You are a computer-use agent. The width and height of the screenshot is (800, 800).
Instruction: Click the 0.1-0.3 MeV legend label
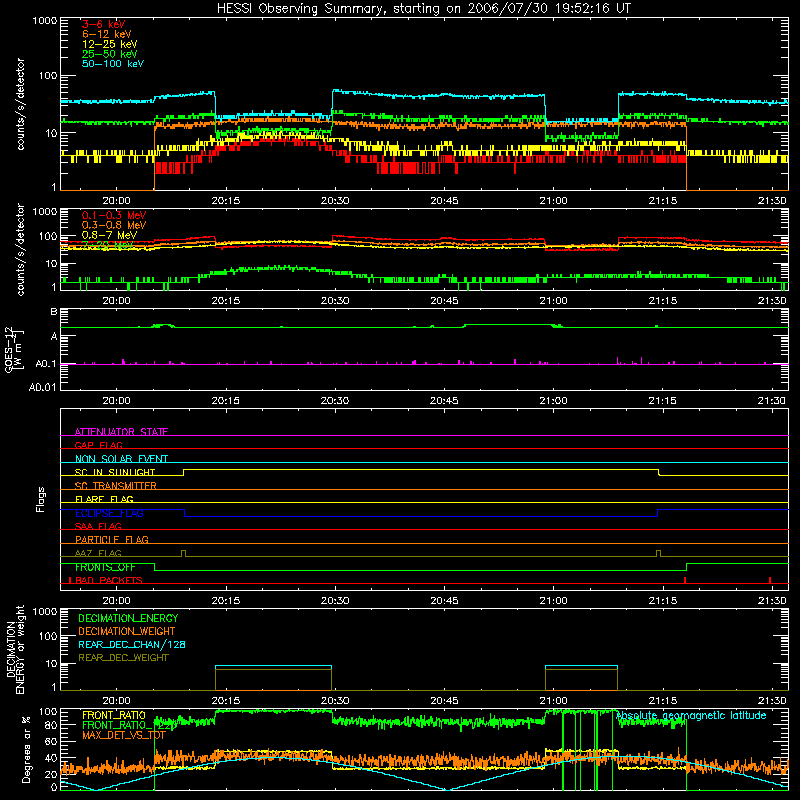tap(114, 215)
